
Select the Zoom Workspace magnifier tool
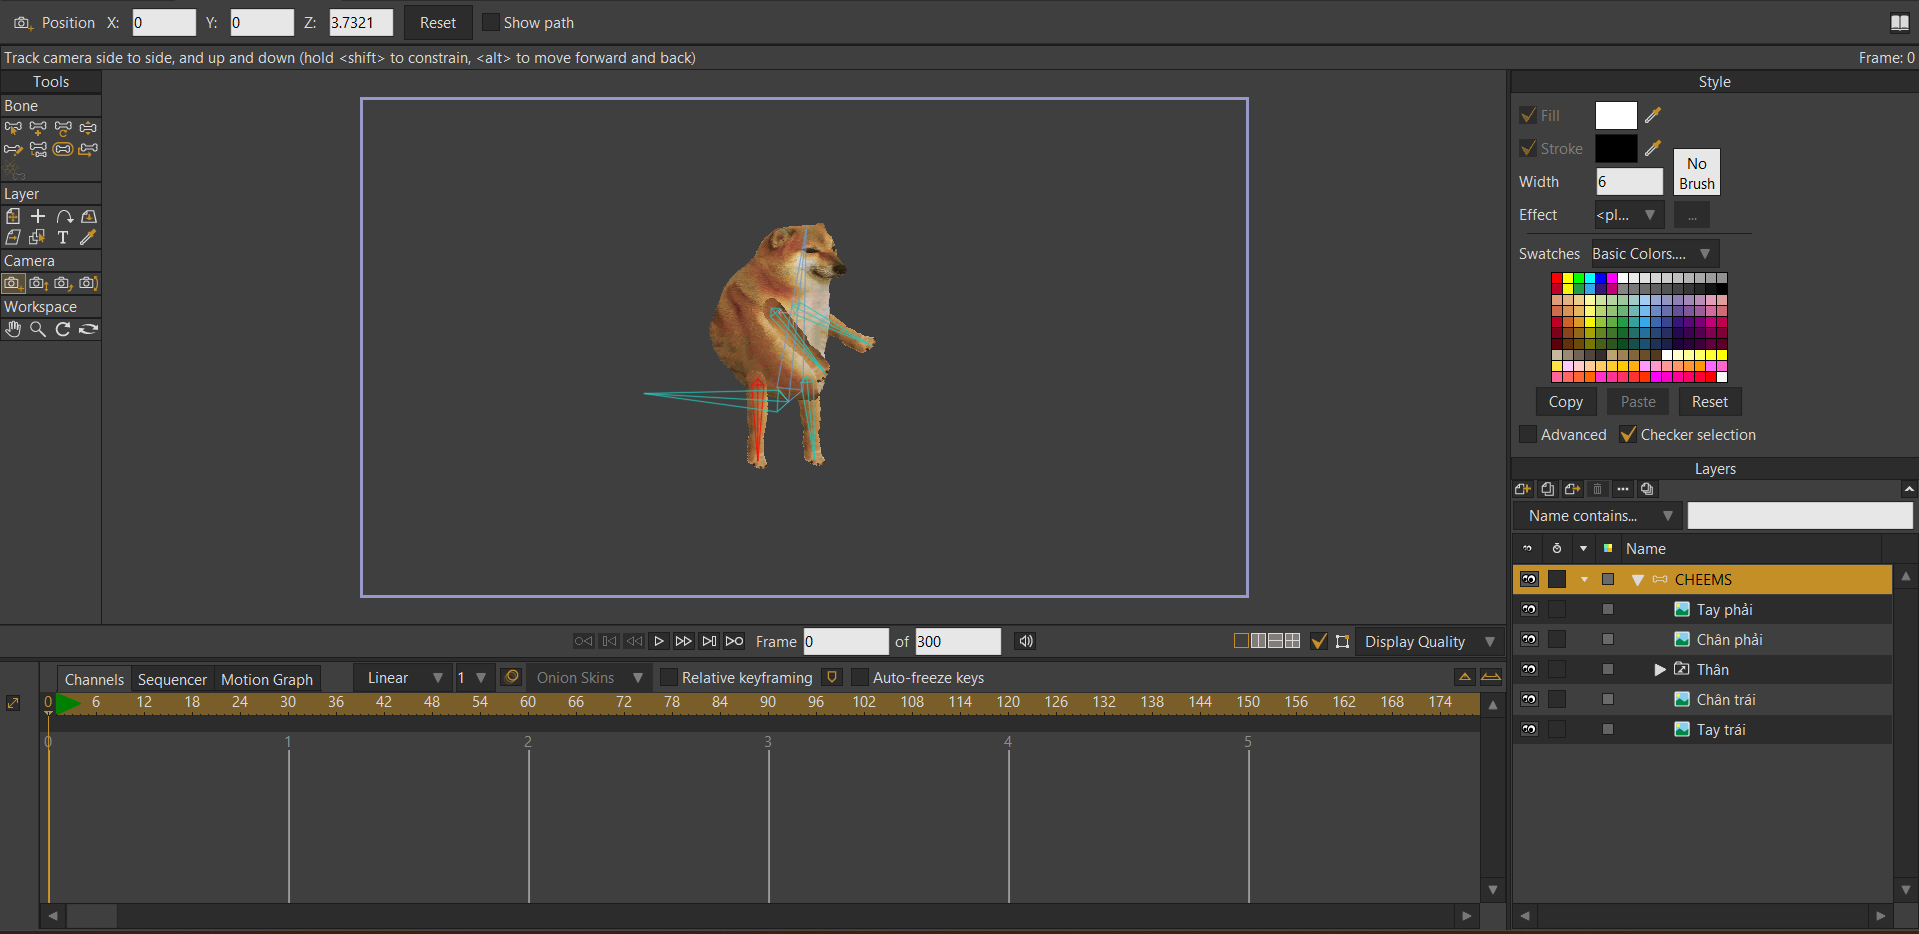[38, 329]
